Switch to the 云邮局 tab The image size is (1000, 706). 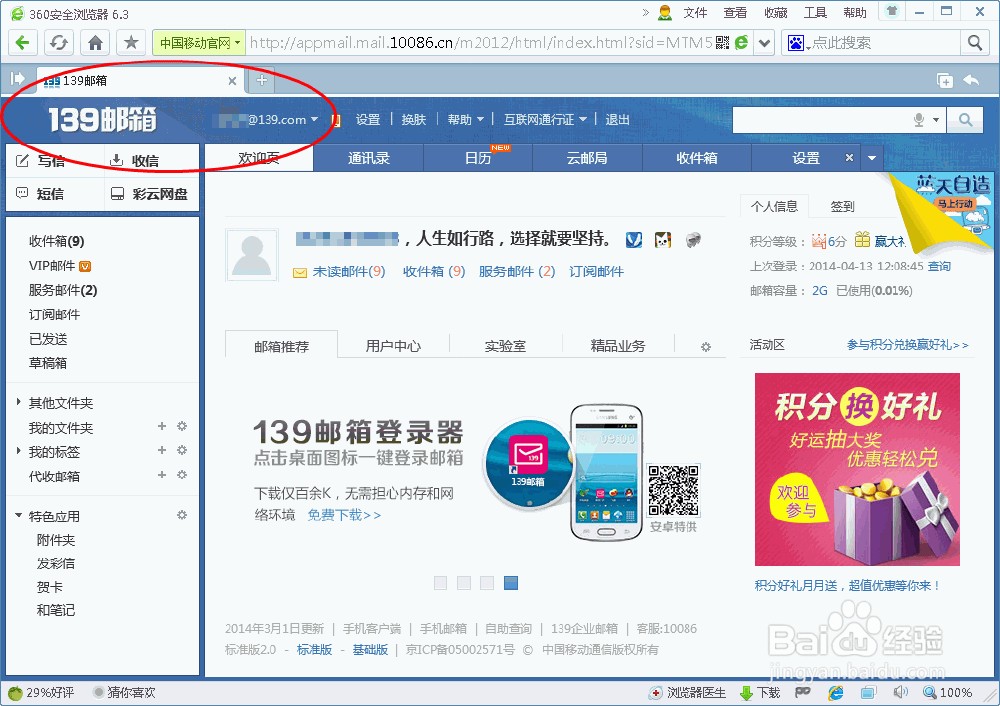(x=587, y=158)
